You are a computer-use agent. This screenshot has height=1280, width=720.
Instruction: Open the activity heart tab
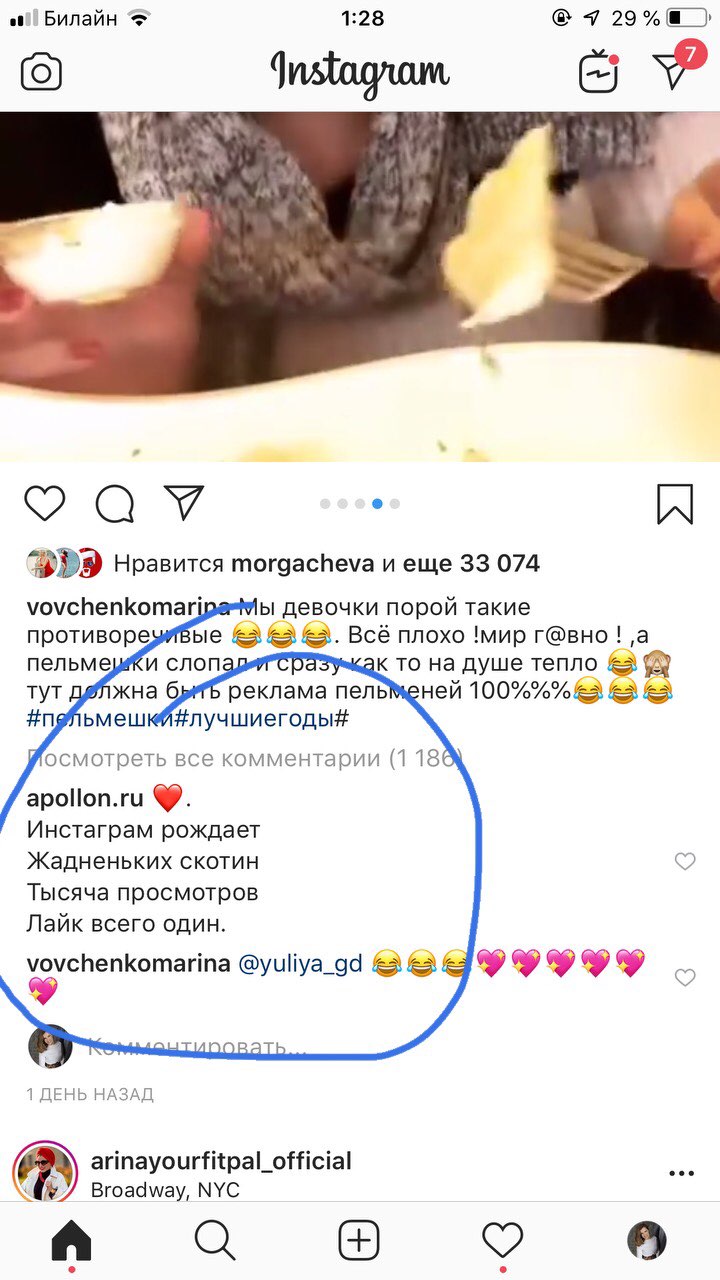point(503,1241)
